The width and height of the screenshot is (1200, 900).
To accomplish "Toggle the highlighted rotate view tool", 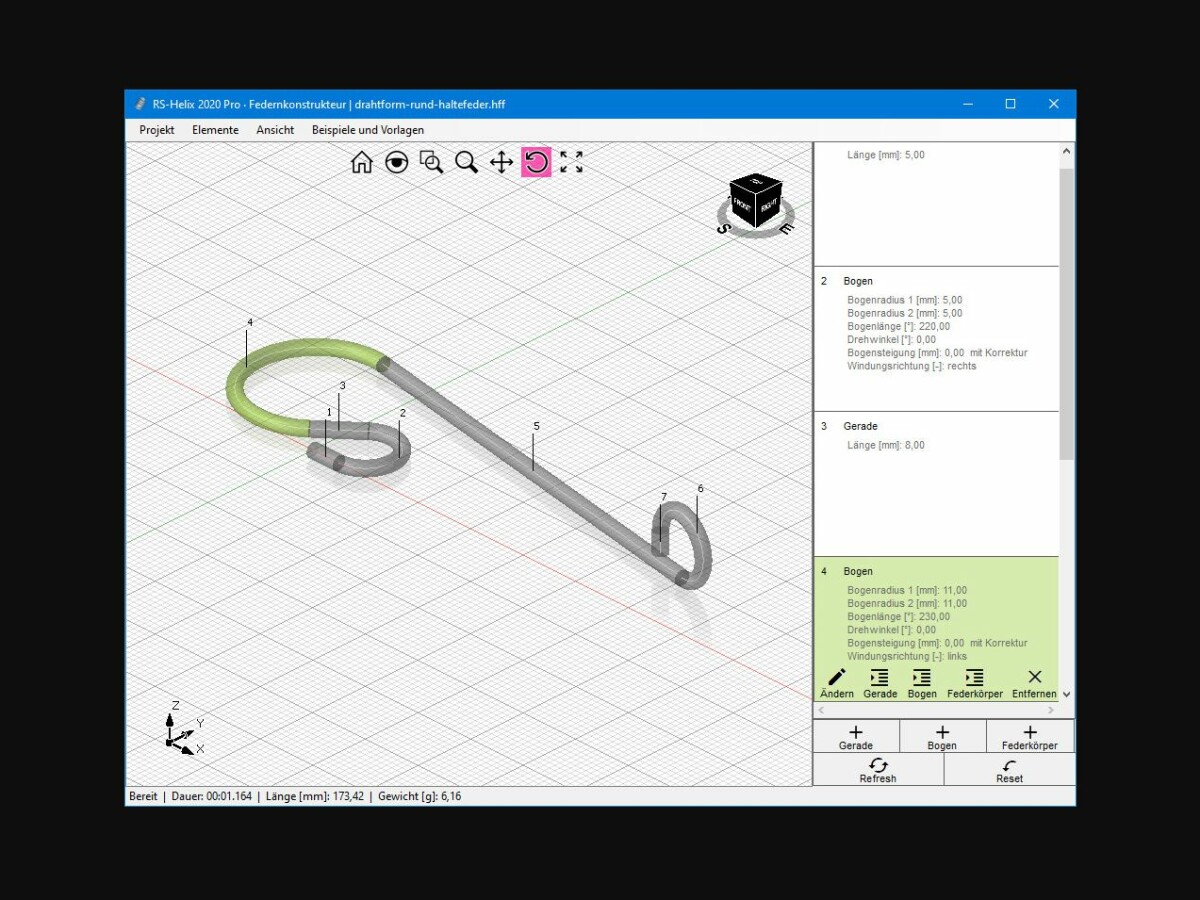I will (x=536, y=162).
